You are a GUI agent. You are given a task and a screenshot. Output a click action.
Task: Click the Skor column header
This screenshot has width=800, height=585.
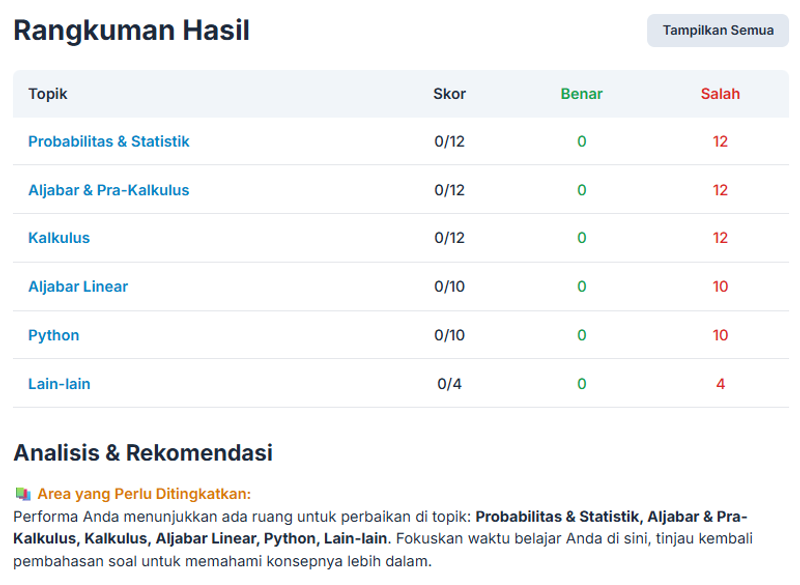pyautogui.click(x=449, y=94)
